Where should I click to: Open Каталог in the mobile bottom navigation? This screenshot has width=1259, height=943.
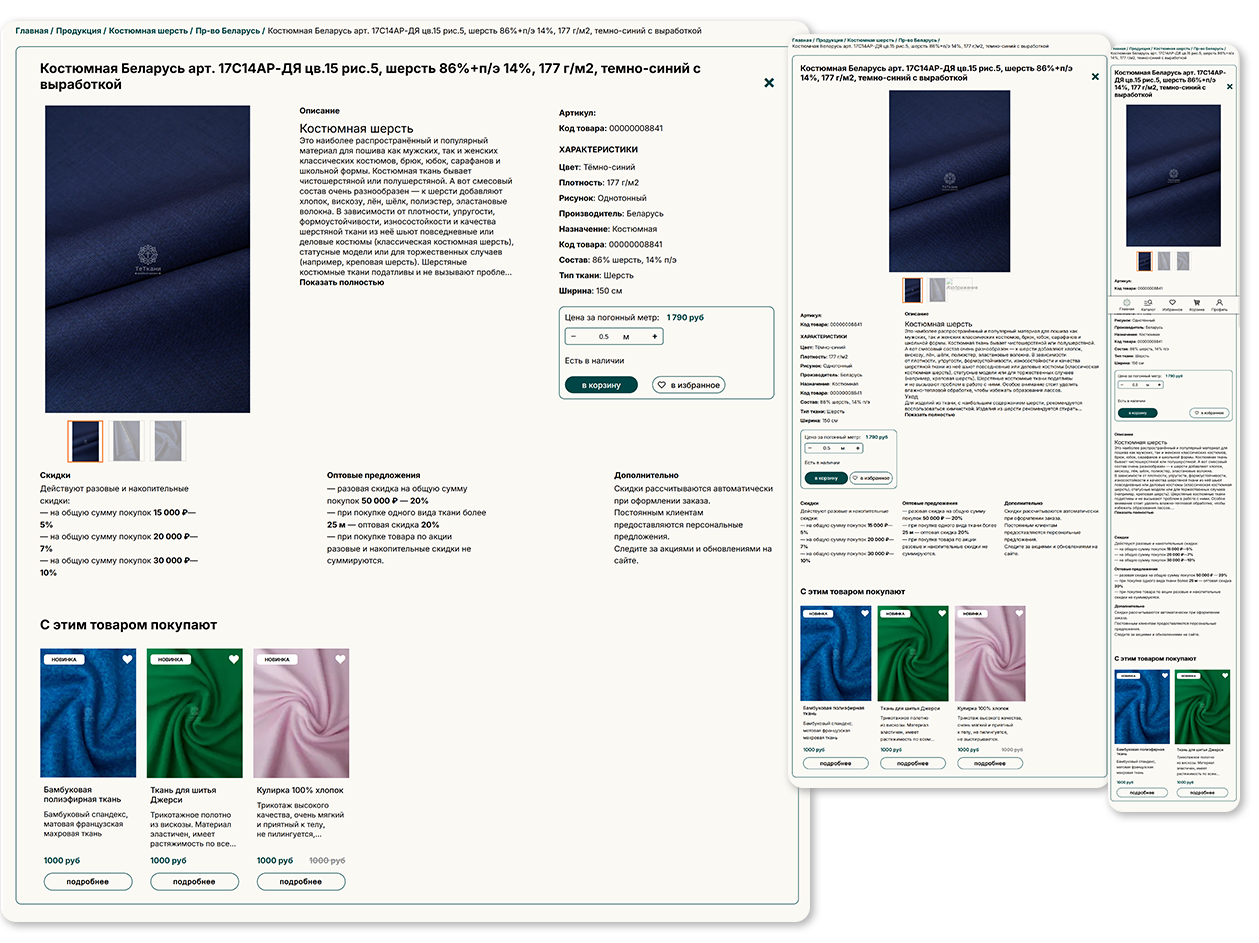(1148, 304)
